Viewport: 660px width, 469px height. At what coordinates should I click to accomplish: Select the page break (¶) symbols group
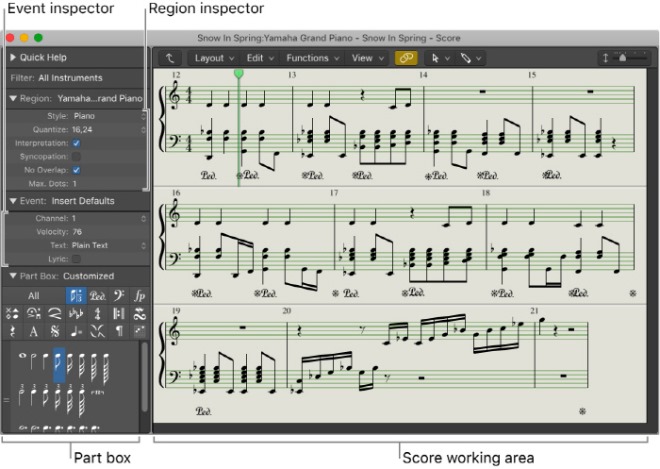pos(119,331)
